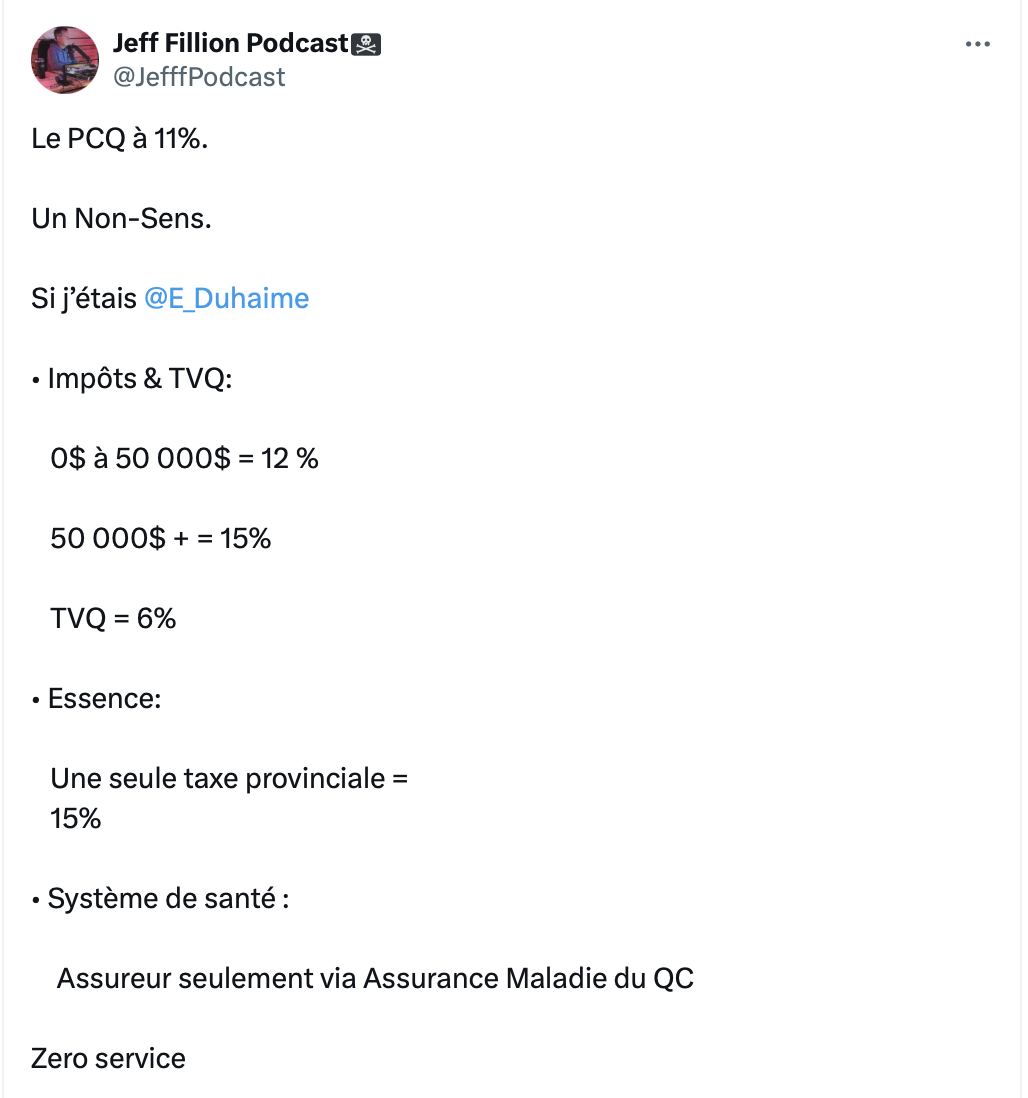Click the bullet before "Système de santé"
The height and width of the screenshot is (1098, 1028).
[36, 901]
